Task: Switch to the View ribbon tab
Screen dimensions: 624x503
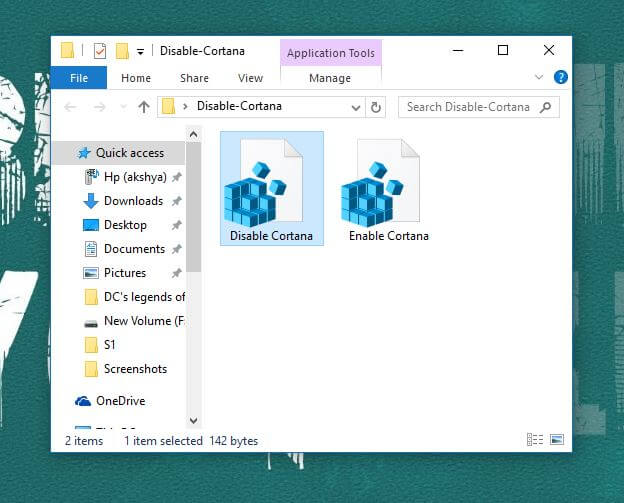Action: point(250,78)
